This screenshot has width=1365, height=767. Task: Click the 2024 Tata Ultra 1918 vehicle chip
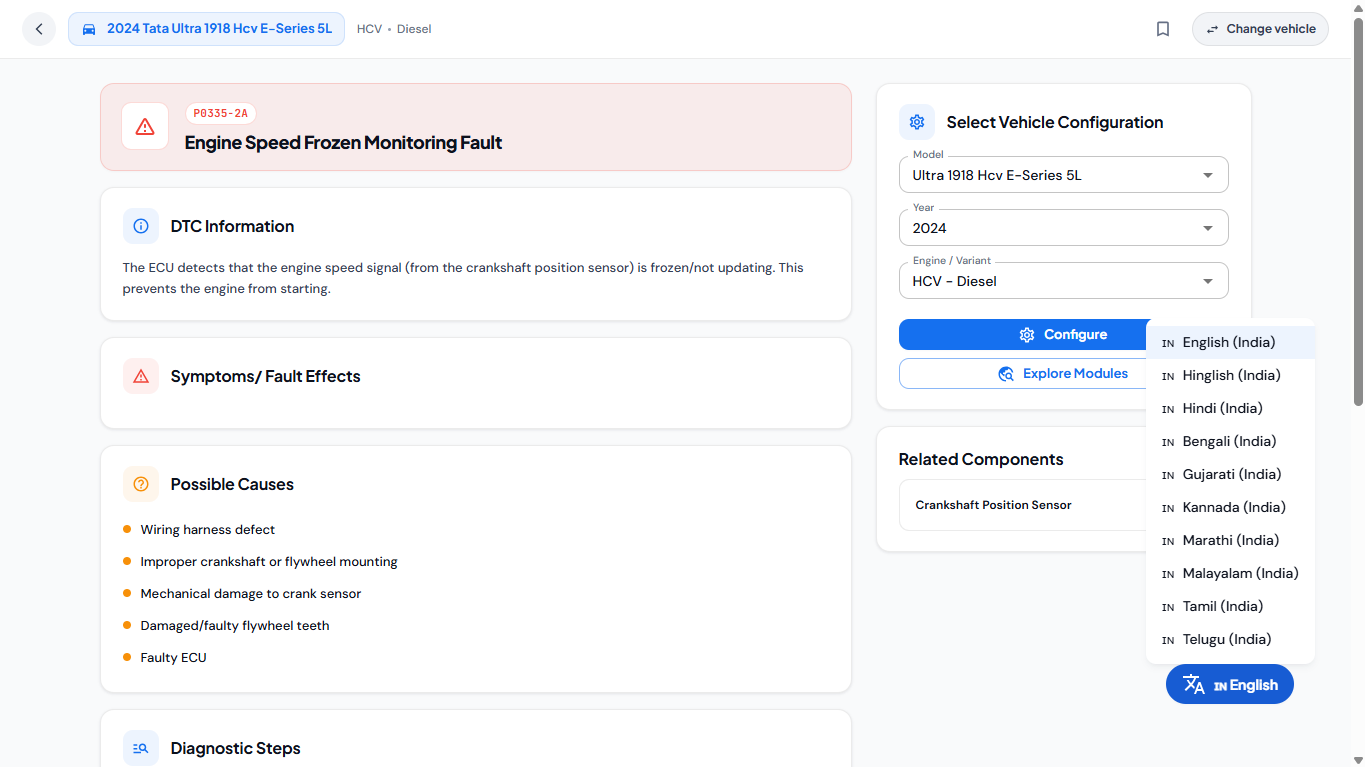pos(206,29)
